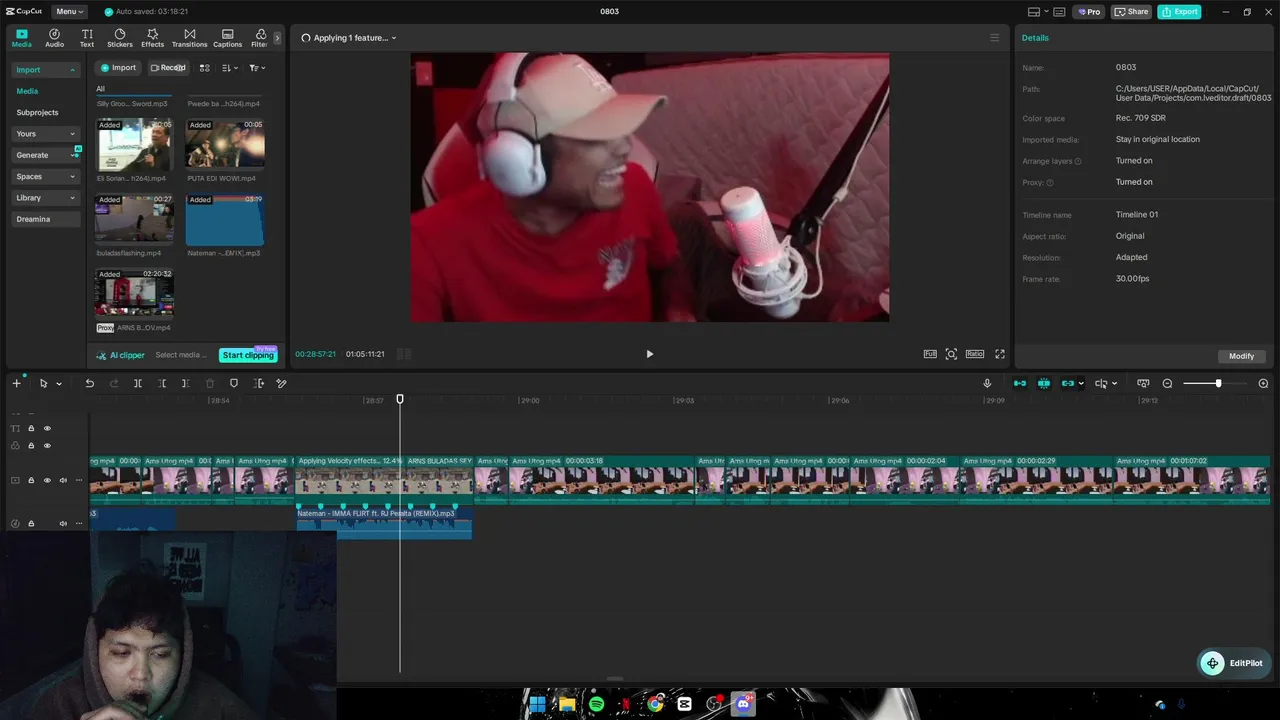The height and width of the screenshot is (720, 1280).
Task: Open the player panel menu icon
Action: pyautogui.click(x=994, y=38)
